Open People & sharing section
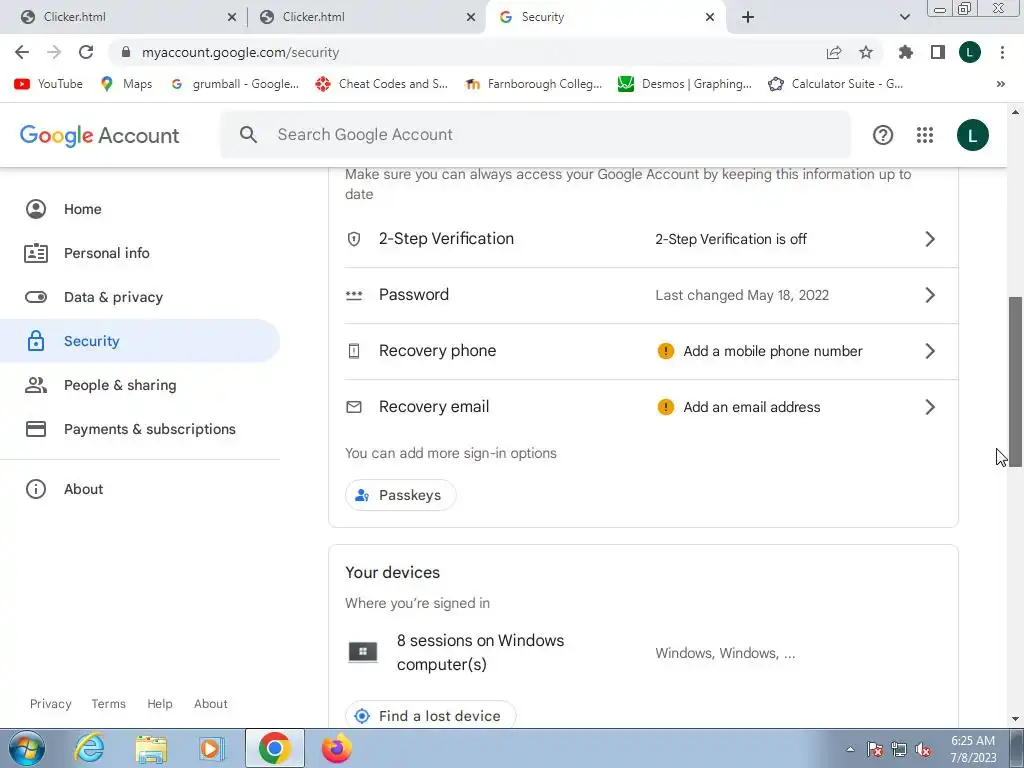This screenshot has height=768, width=1024. (x=140, y=385)
